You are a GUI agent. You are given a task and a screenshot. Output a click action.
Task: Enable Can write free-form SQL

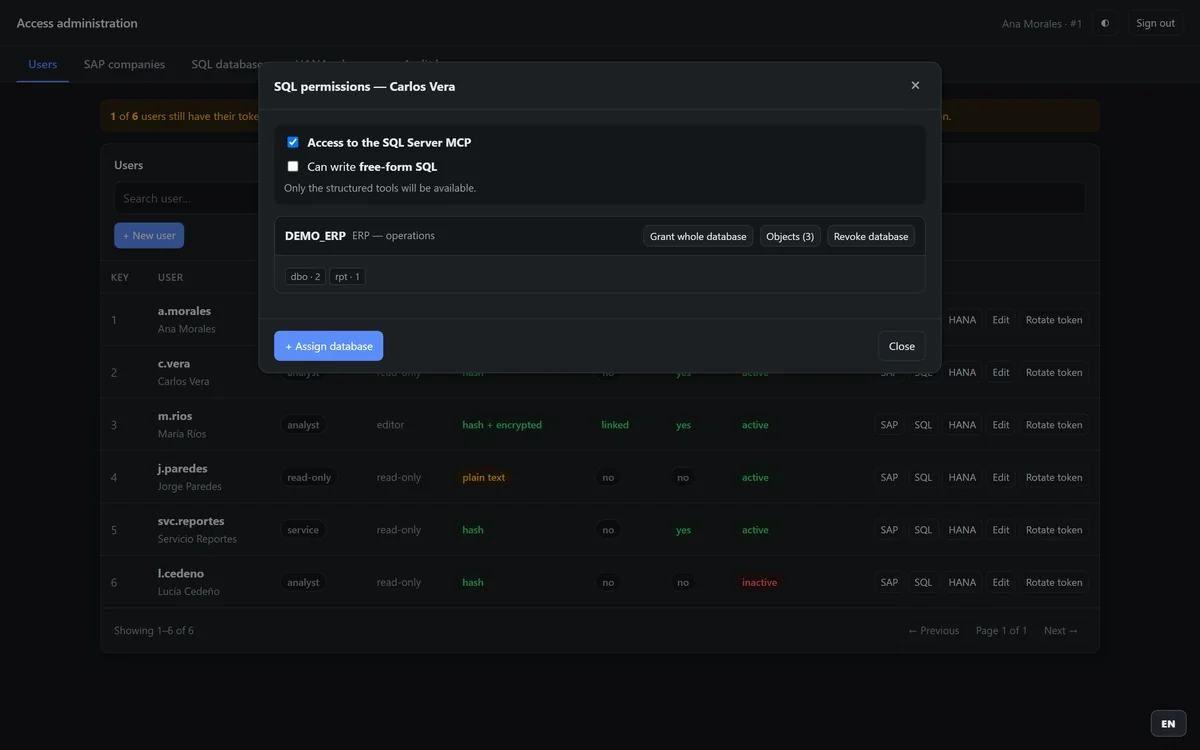tap(293, 167)
